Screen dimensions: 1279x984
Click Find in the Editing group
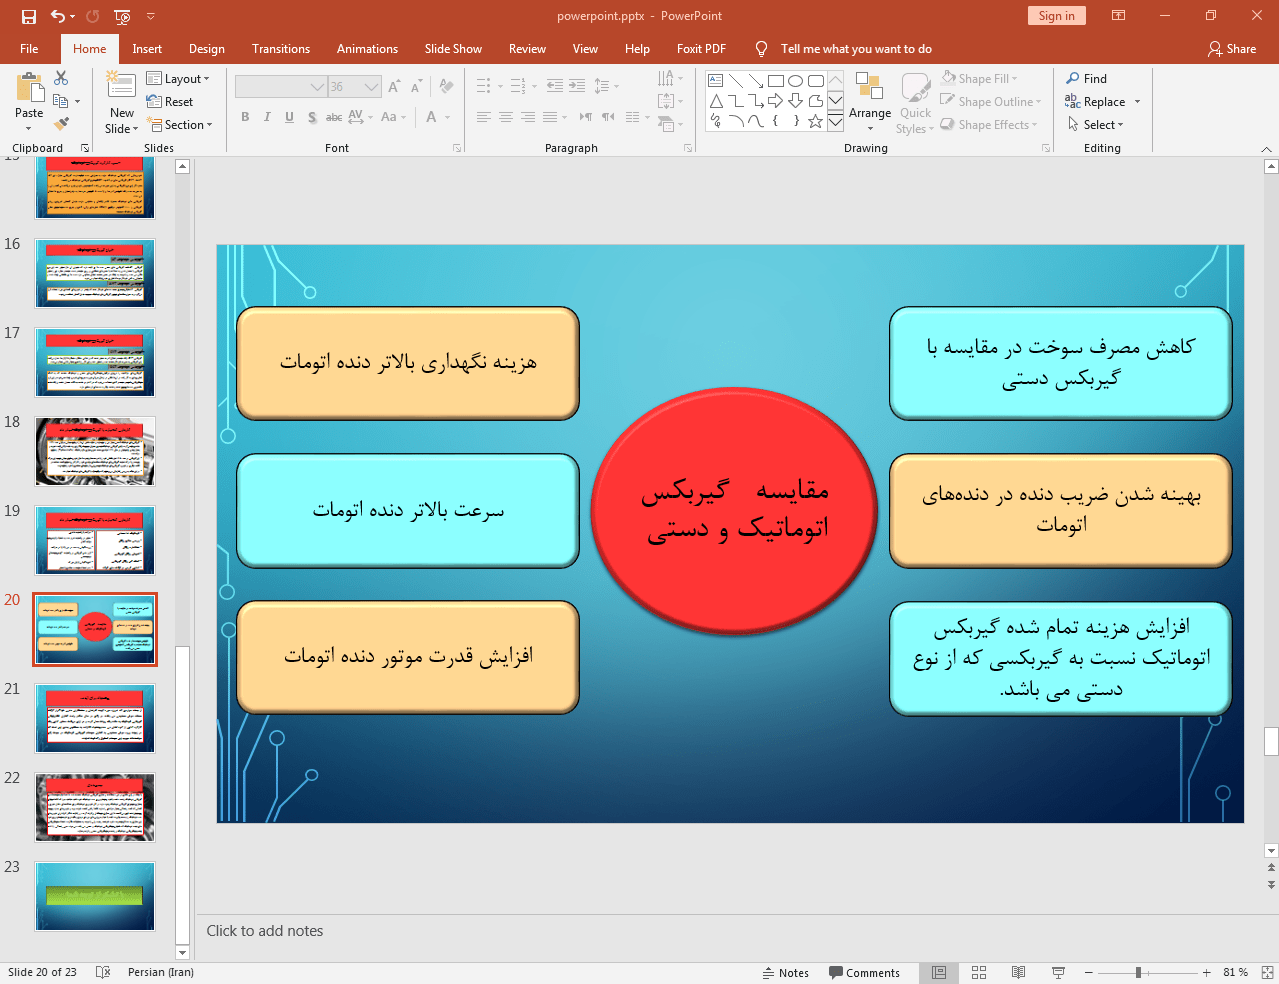(x=1086, y=79)
